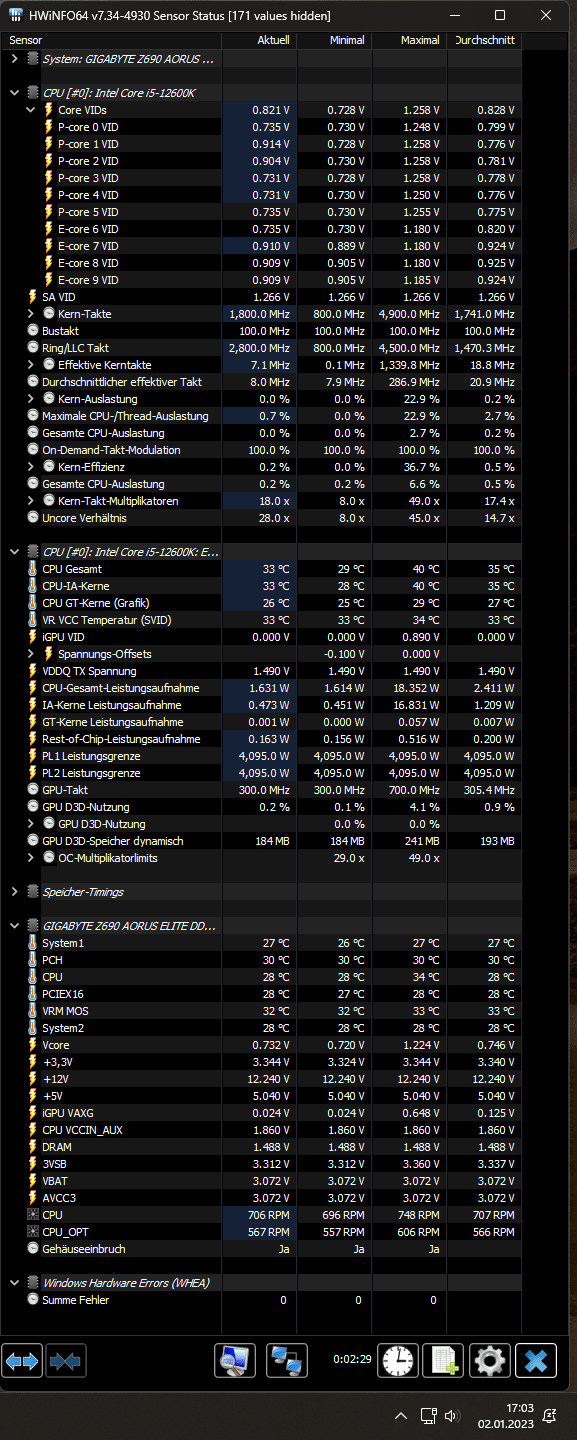The height and width of the screenshot is (1440, 577).
Task: Click the lightning icon of PL1 Leistungsgrenze
Action: (x=33, y=756)
